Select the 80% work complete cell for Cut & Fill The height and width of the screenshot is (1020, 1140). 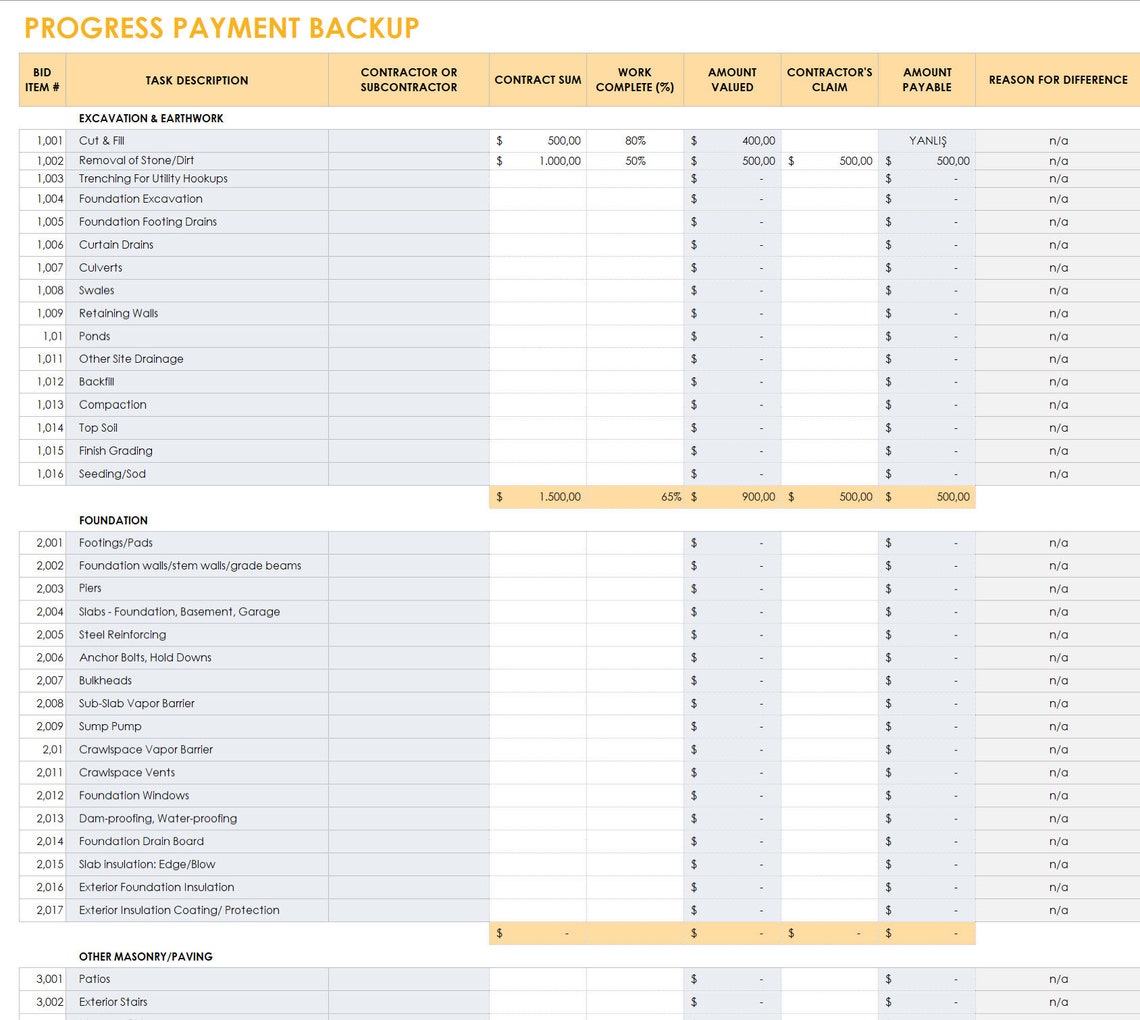(634, 141)
